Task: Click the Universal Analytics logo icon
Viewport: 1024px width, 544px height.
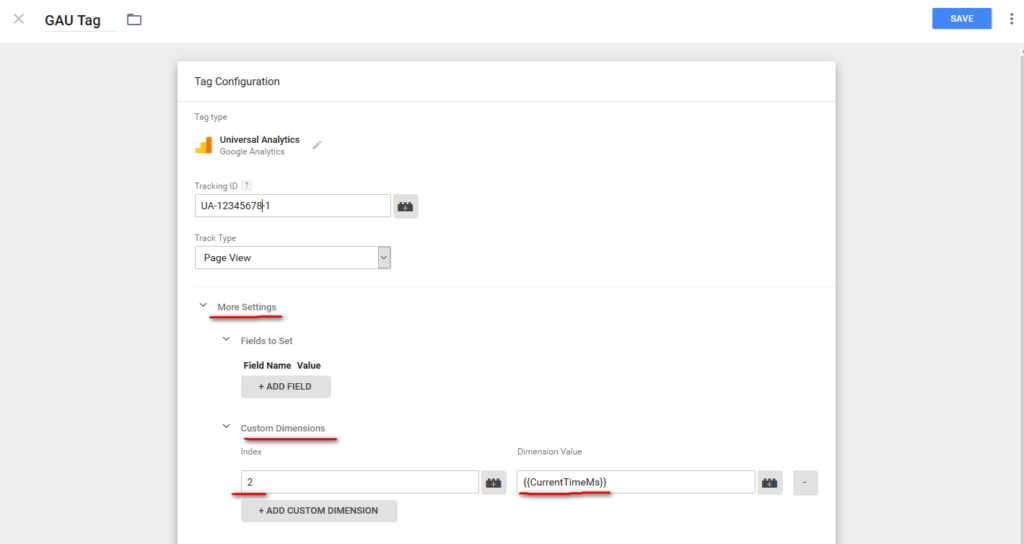Action: [x=204, y=145]
